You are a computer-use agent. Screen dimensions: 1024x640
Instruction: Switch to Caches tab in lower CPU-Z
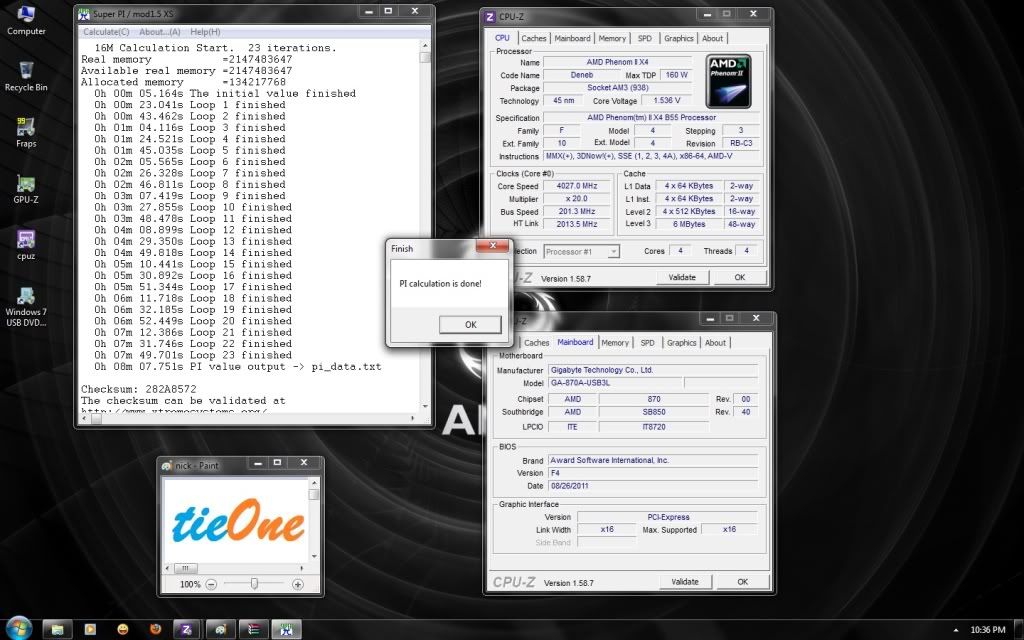tap(536, 343)
